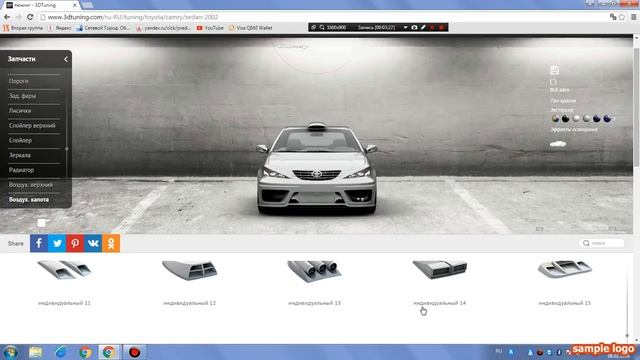Open the first bookmark Вторая группа
The image size is (640, 360).
click(x=23, y=28)
